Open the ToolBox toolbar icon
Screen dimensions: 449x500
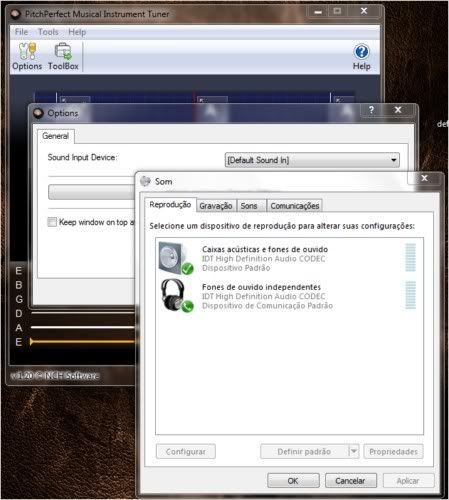coord(63,56)
